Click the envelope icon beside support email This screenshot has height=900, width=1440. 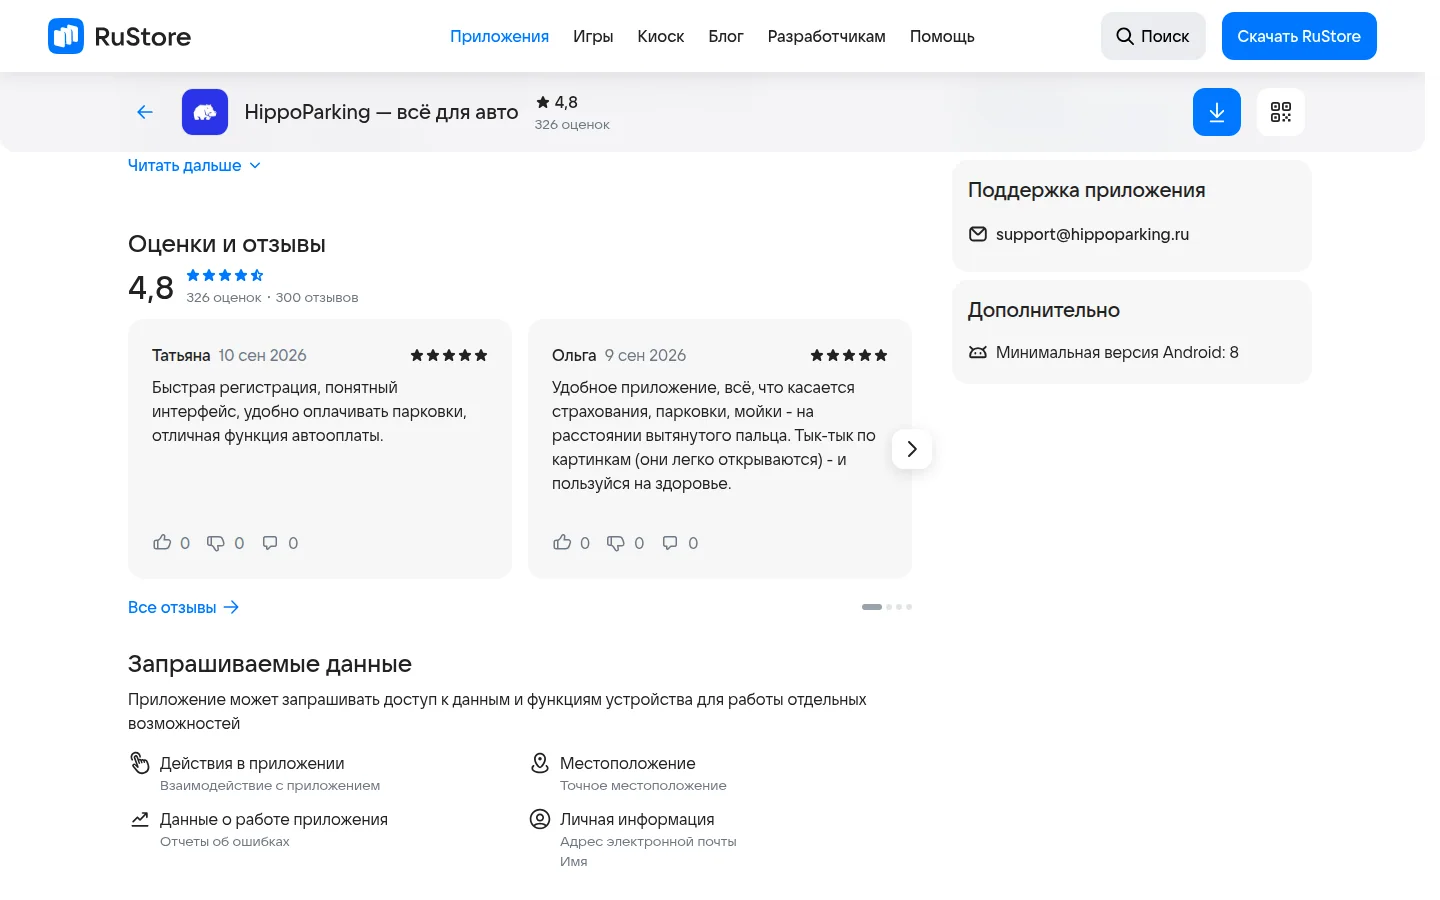pyautogui.click(x=978, y=234)
